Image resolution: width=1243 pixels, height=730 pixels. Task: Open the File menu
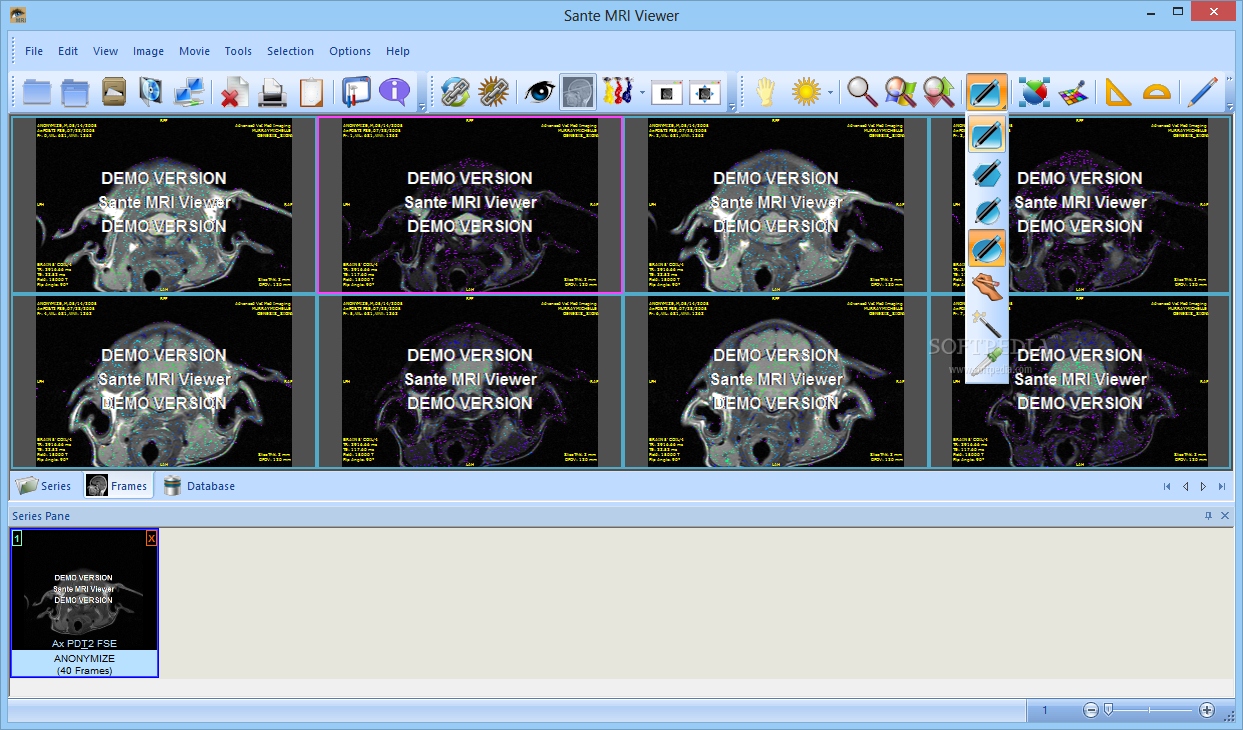point(34,51)
